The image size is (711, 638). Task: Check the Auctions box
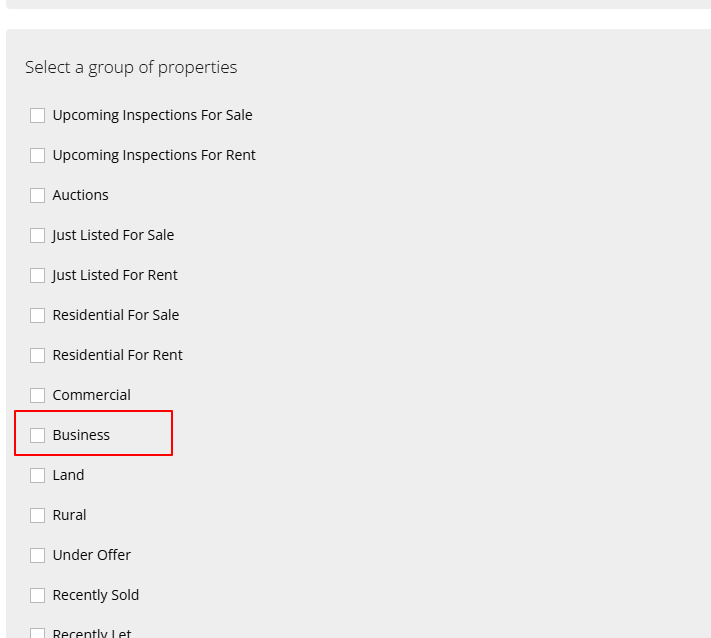pos(37,195)
